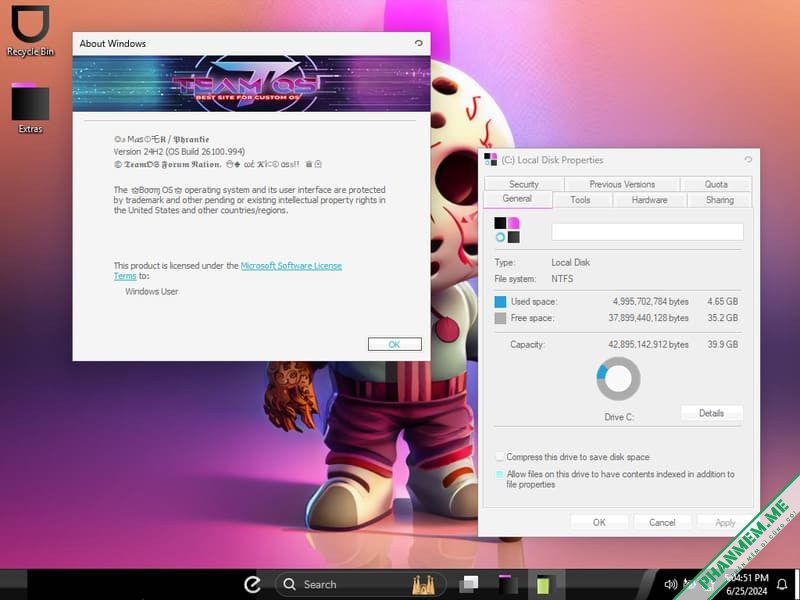
Task: Click the large drive icon beside name field
Action: click(x=507, y=230)
